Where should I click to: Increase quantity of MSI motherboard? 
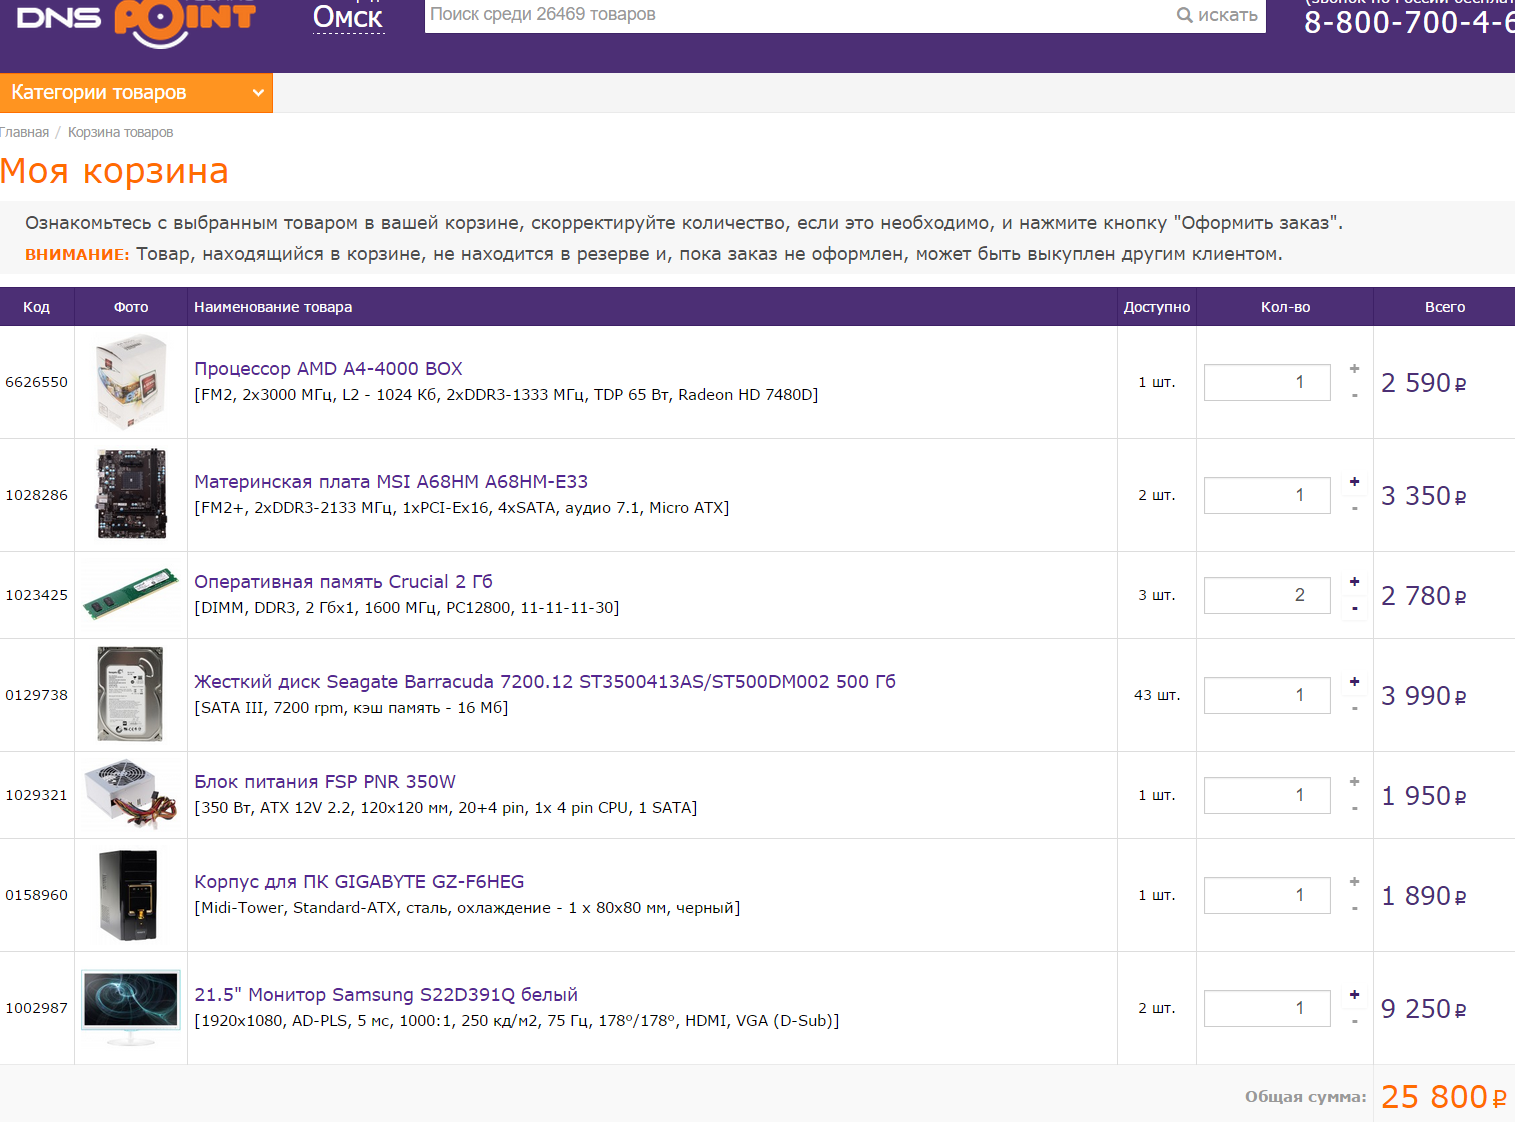(x=1355, y=482)
